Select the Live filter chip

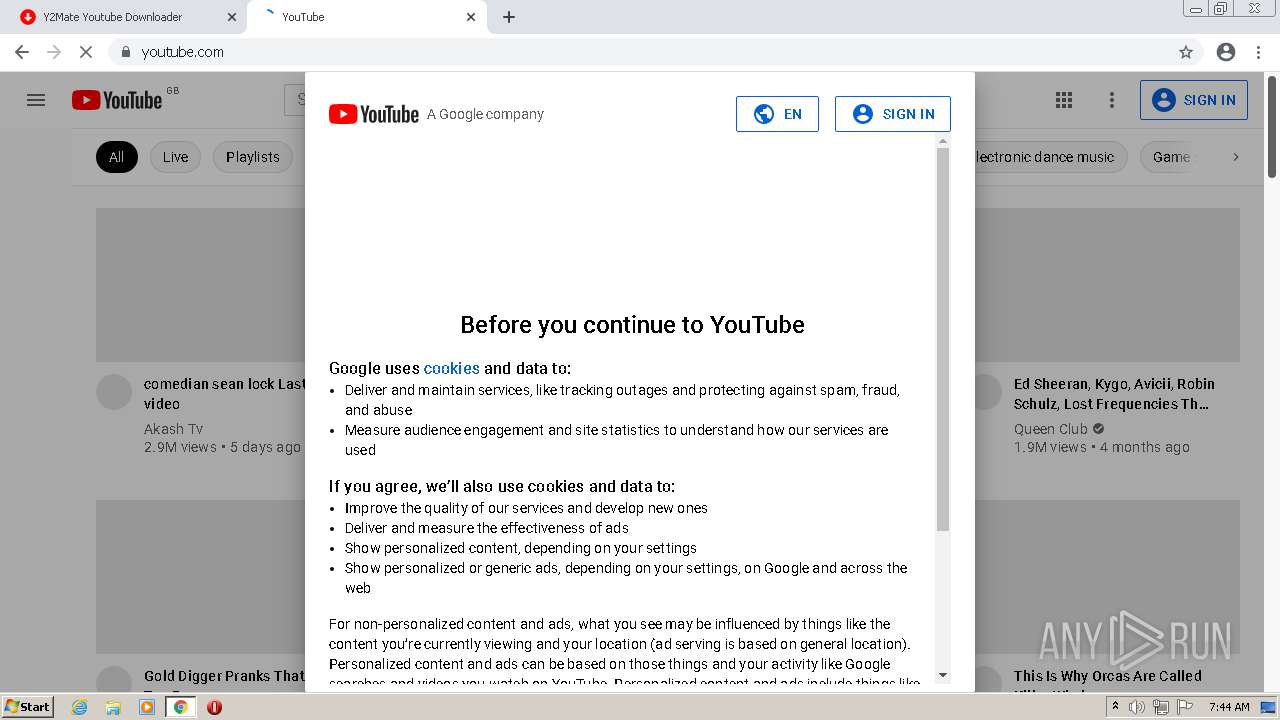tap(175, 157)
